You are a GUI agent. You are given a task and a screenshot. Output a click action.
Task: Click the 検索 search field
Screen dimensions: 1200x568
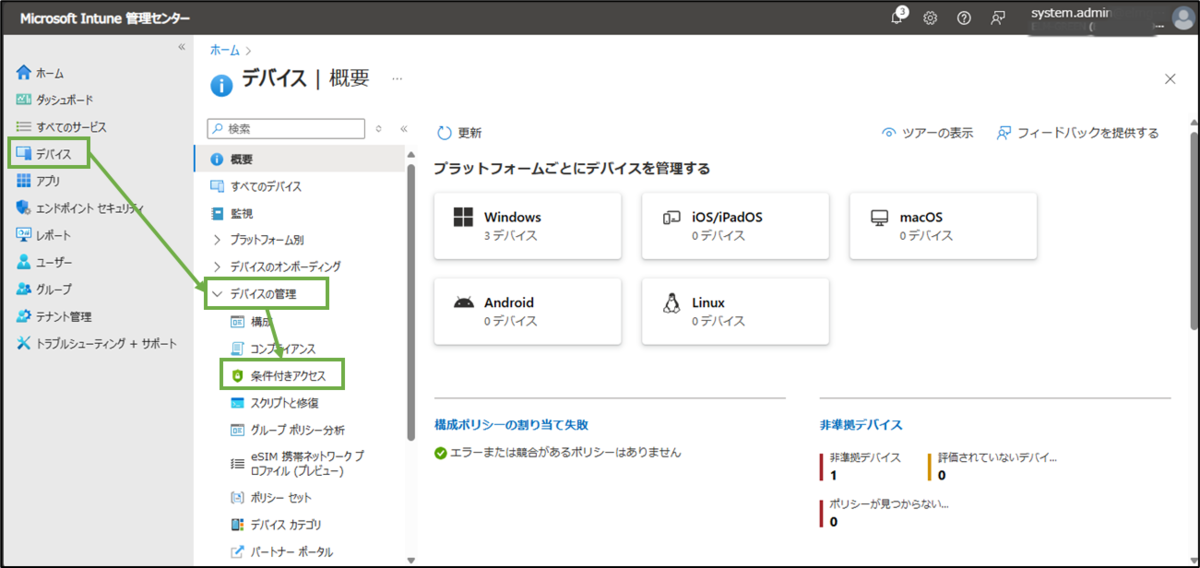[285, 128]
